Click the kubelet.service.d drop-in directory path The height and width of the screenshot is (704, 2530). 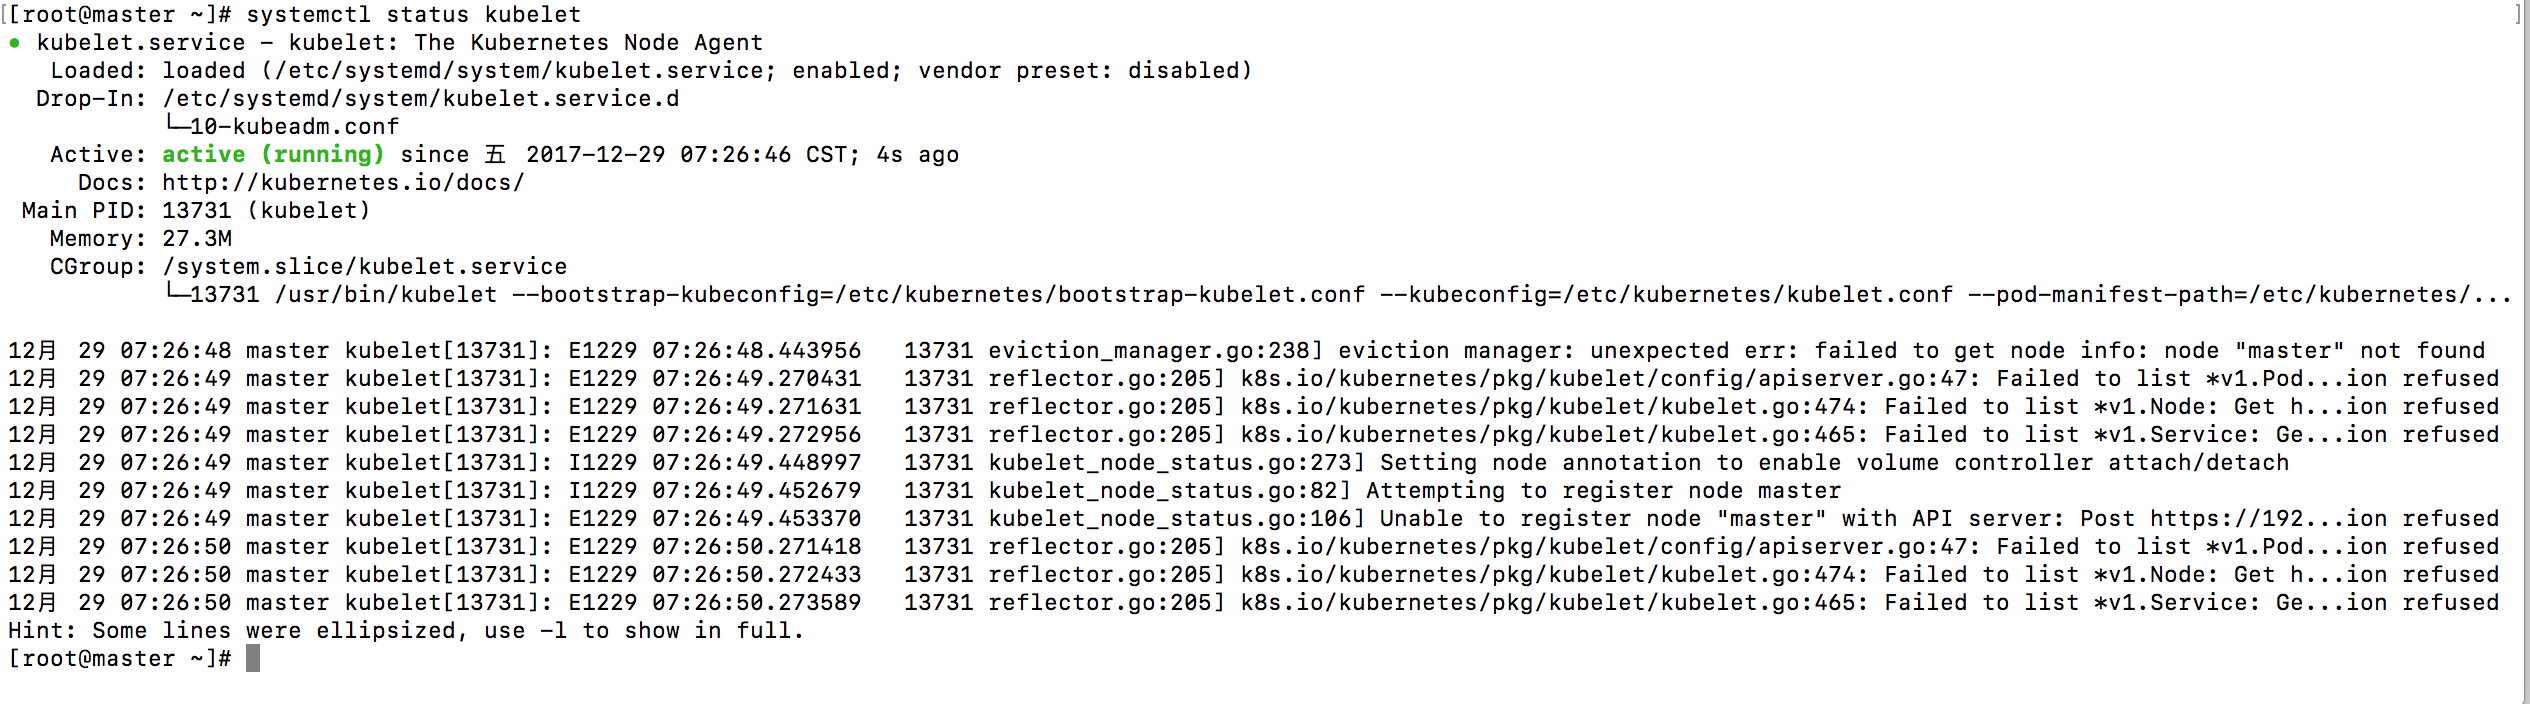[x=421, y=99]
